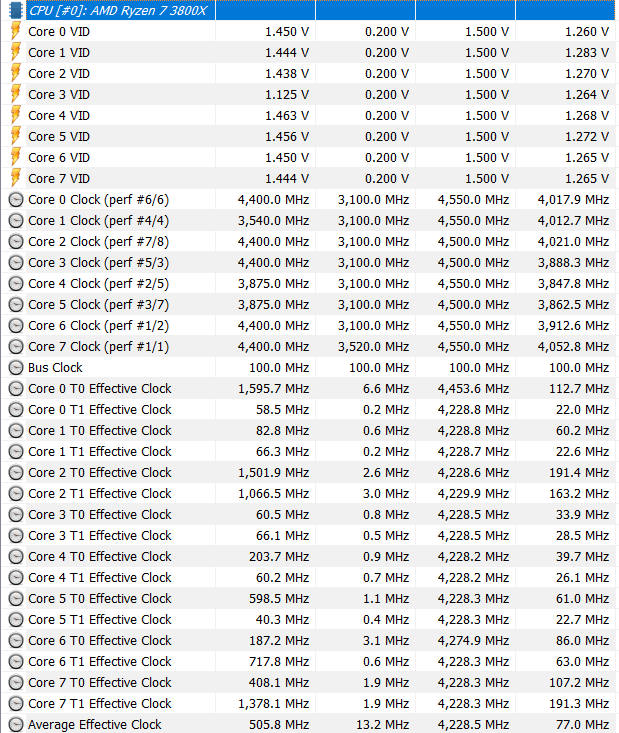Click the lightning icon for Core 7 VID
This screenshot has width=619, height=733.
[16, 178]
